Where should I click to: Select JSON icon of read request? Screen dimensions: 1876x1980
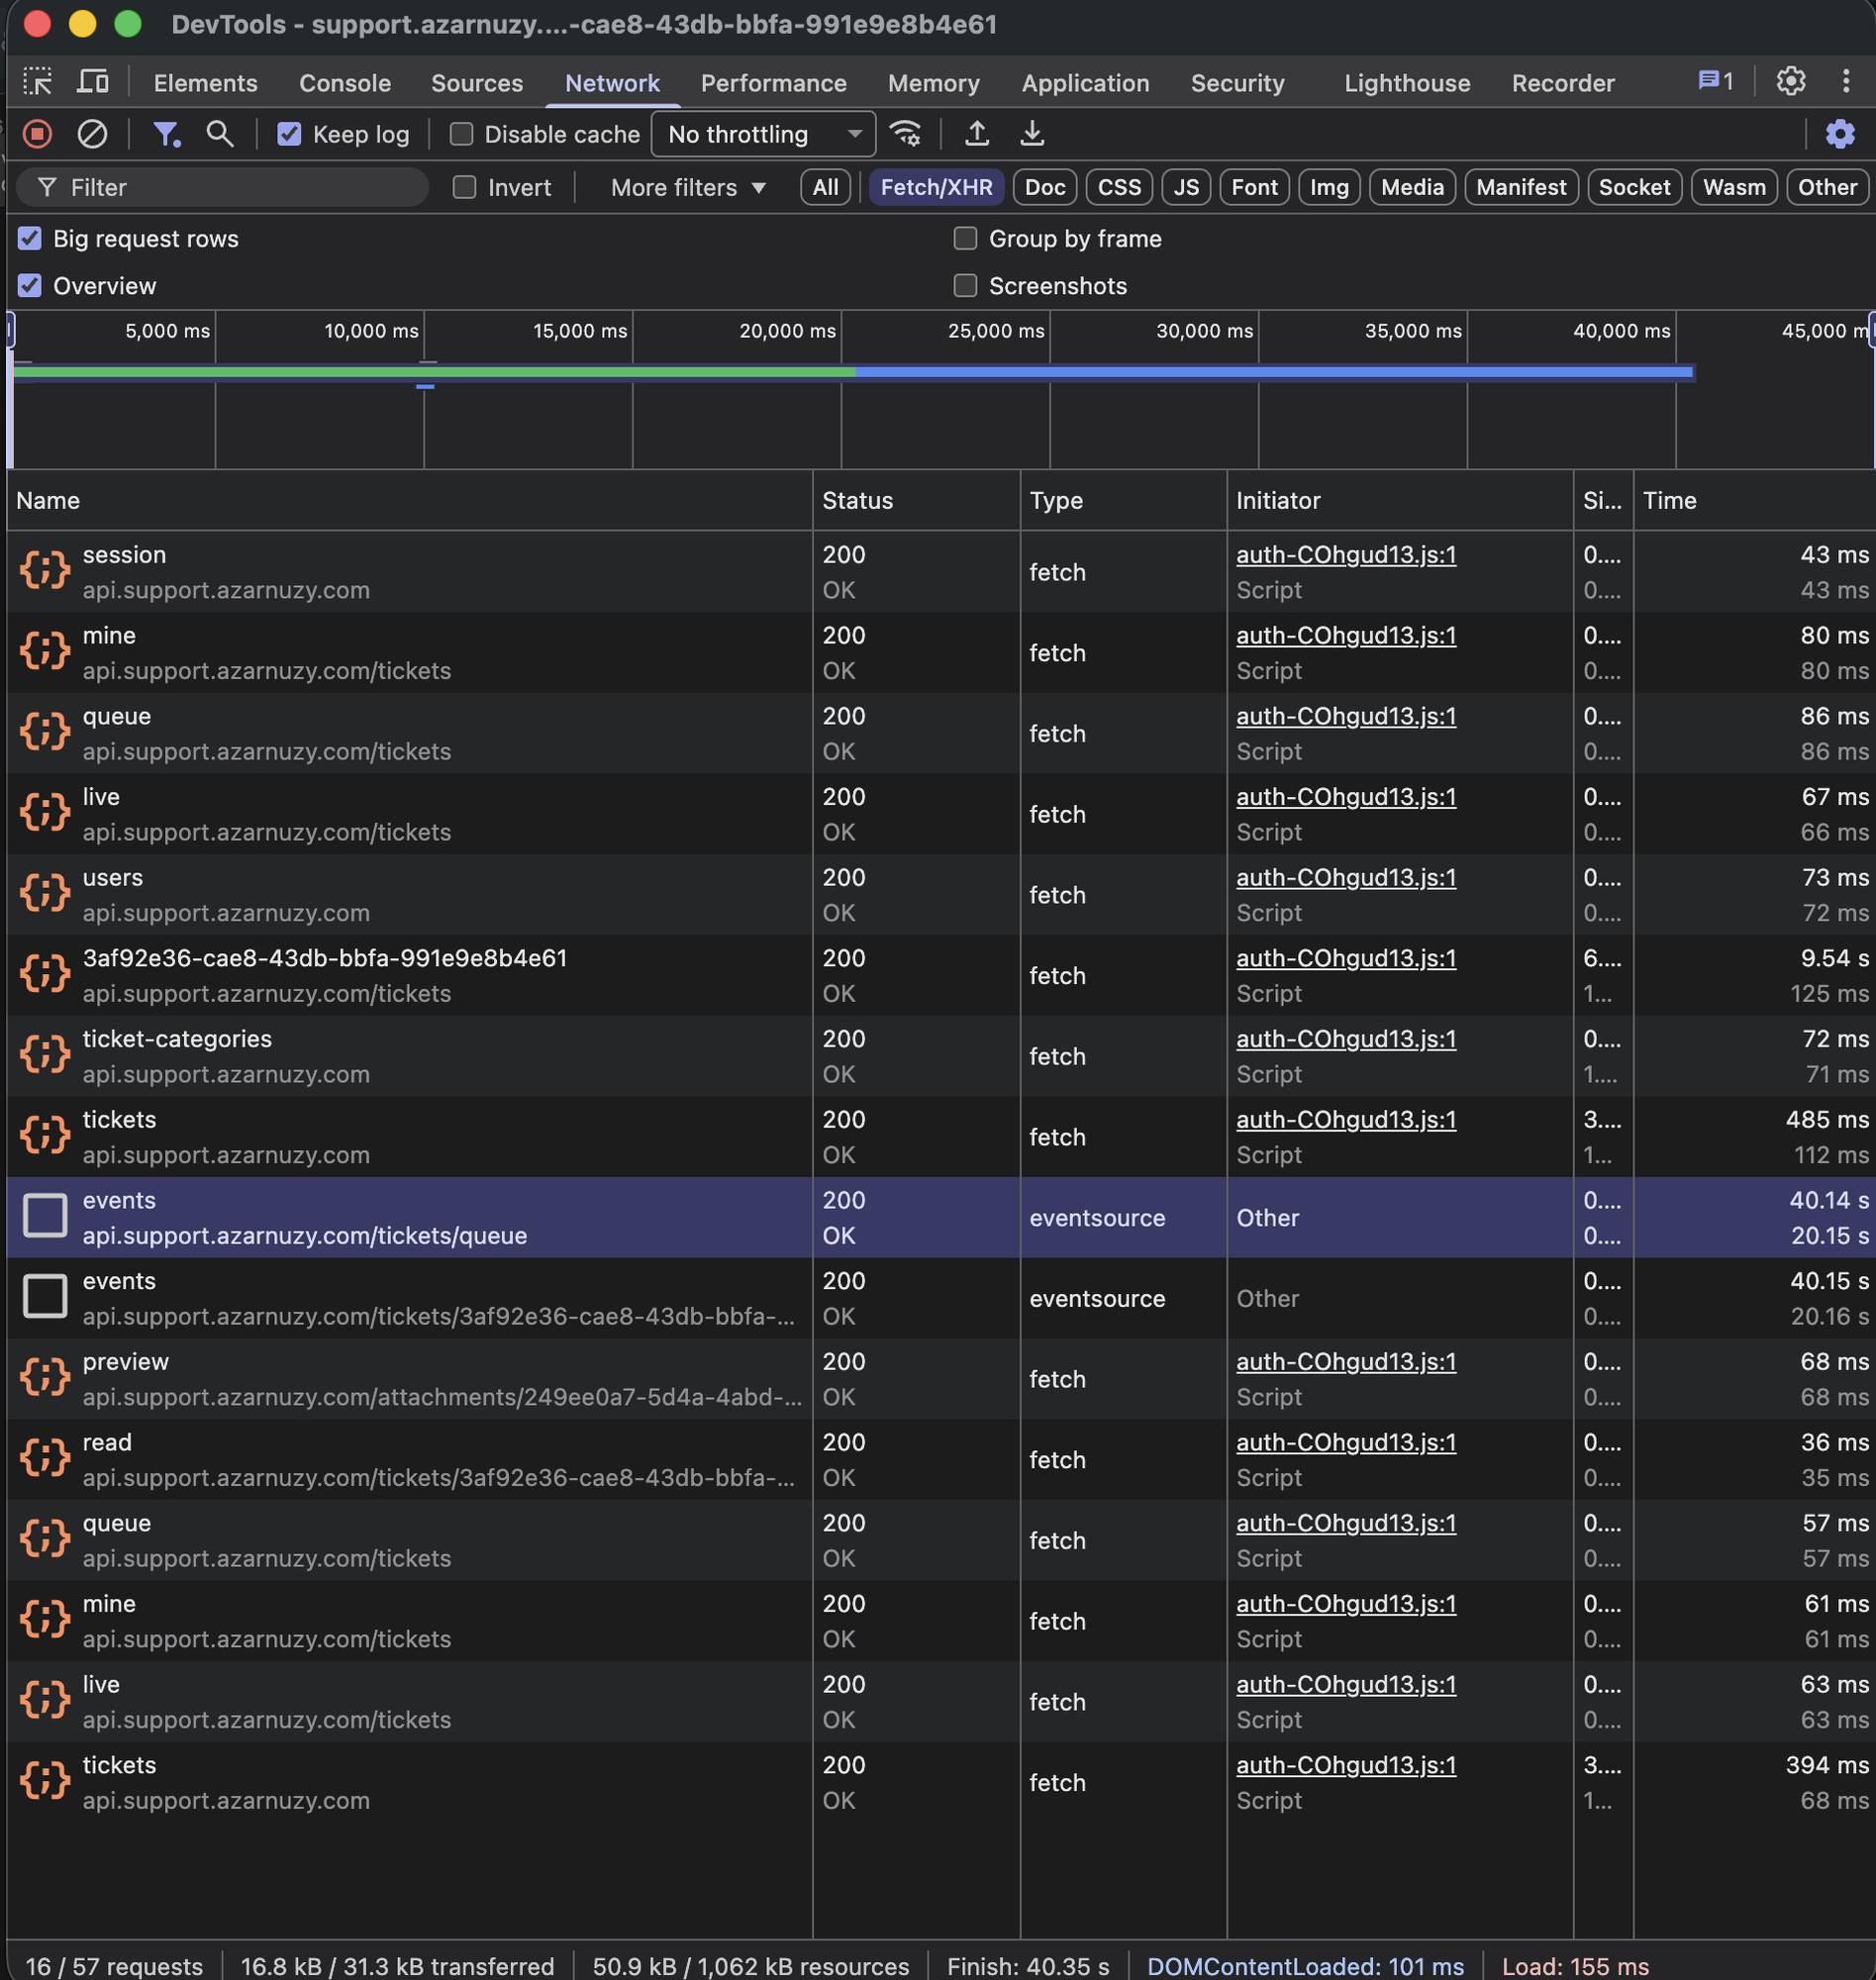pos(45,1459)
